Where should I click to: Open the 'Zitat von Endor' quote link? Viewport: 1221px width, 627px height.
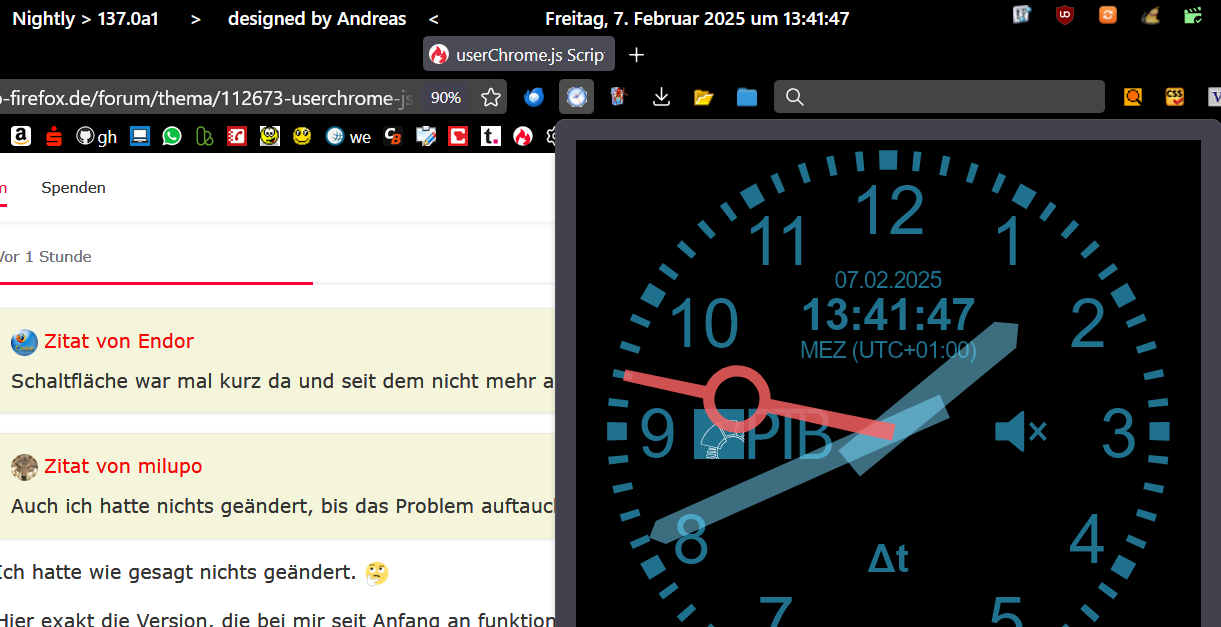coord(119,341)
